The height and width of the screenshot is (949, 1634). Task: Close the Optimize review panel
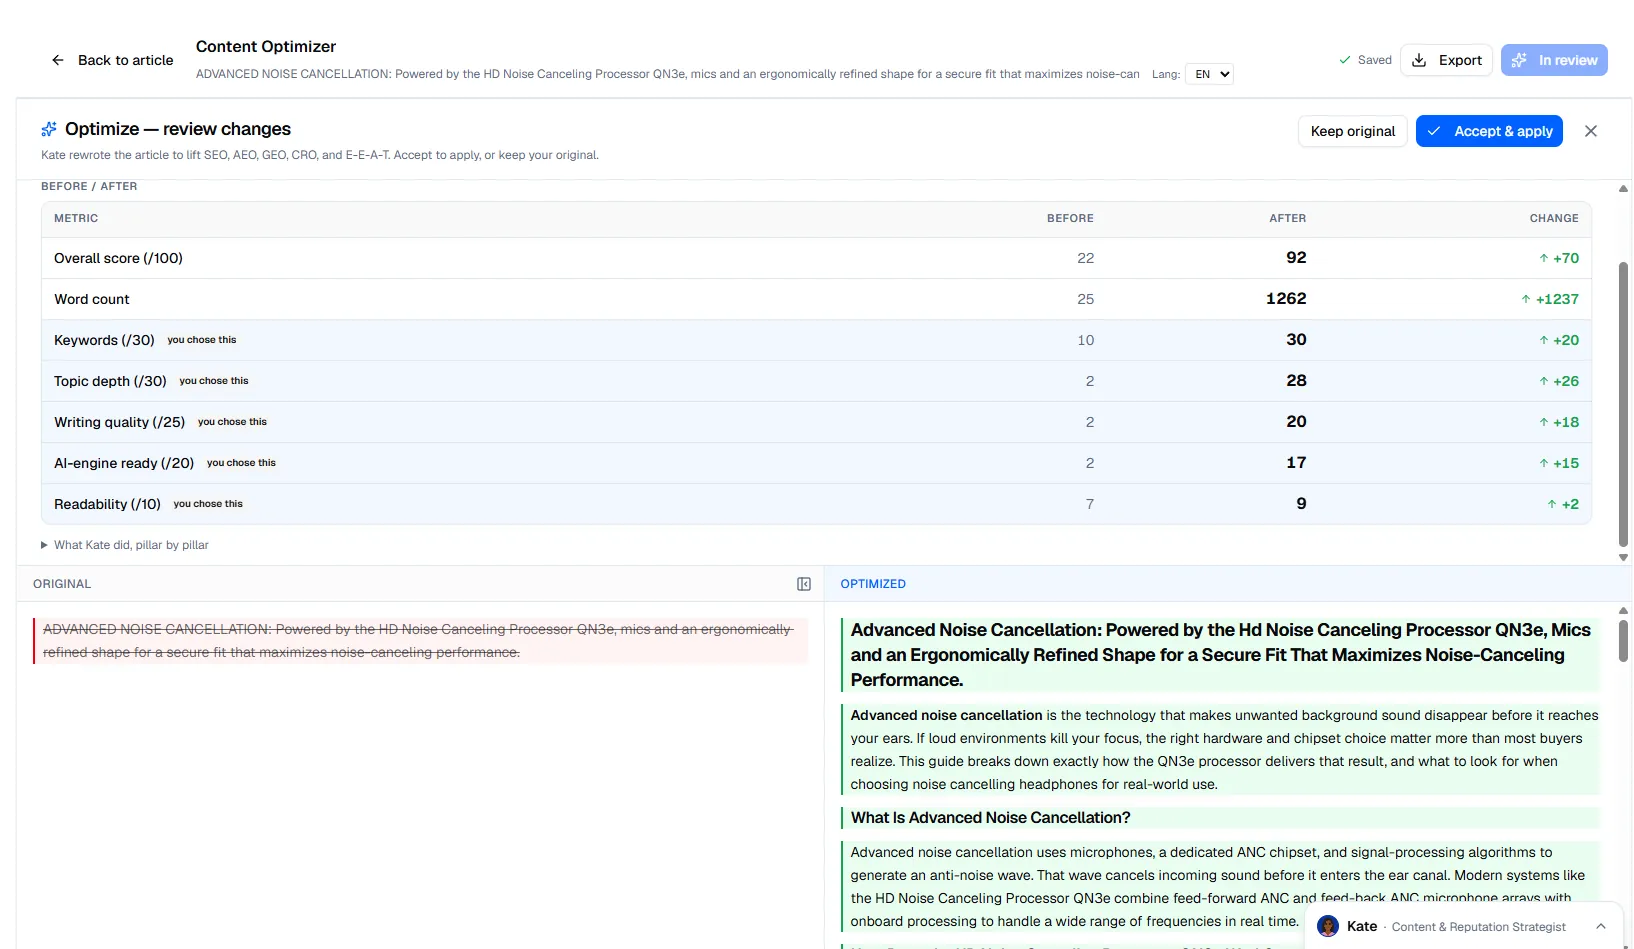click(1591, 131)
